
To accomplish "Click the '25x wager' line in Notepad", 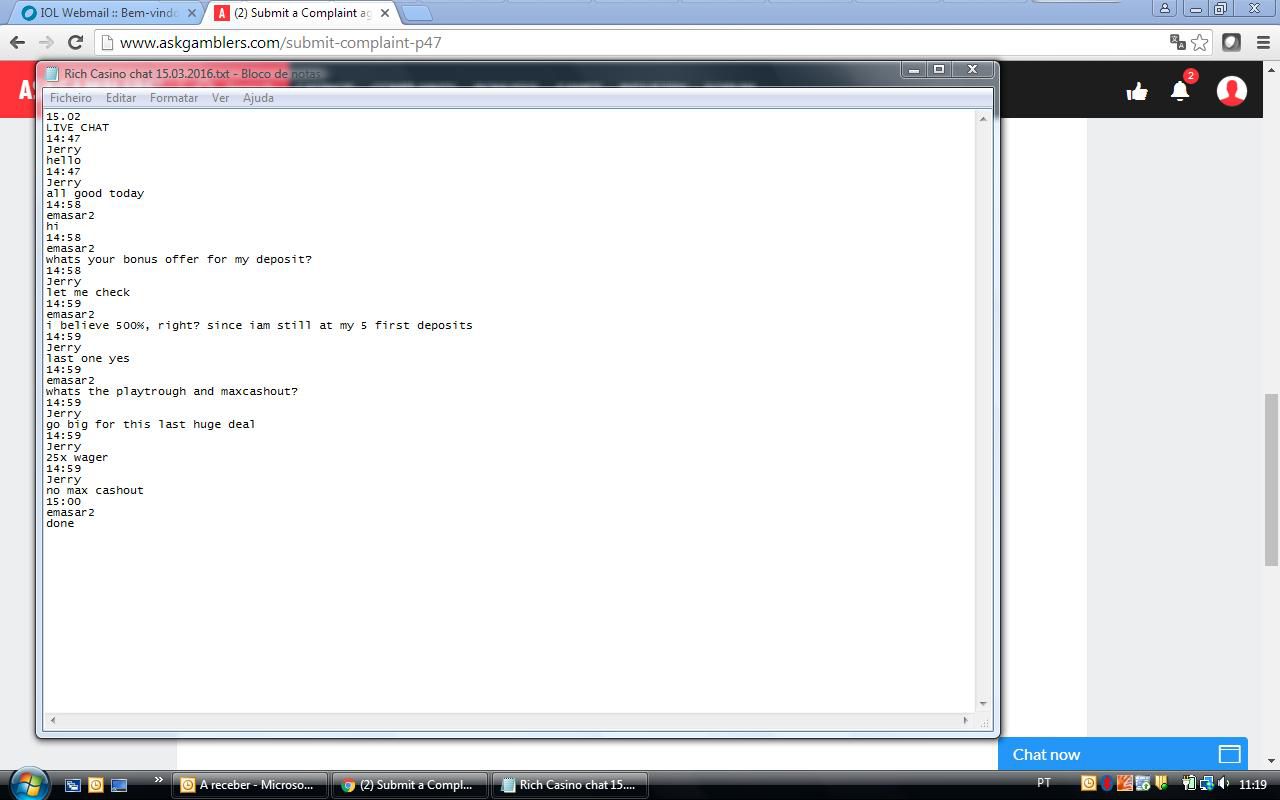I will pyautogui.click(x=77, y=457).
